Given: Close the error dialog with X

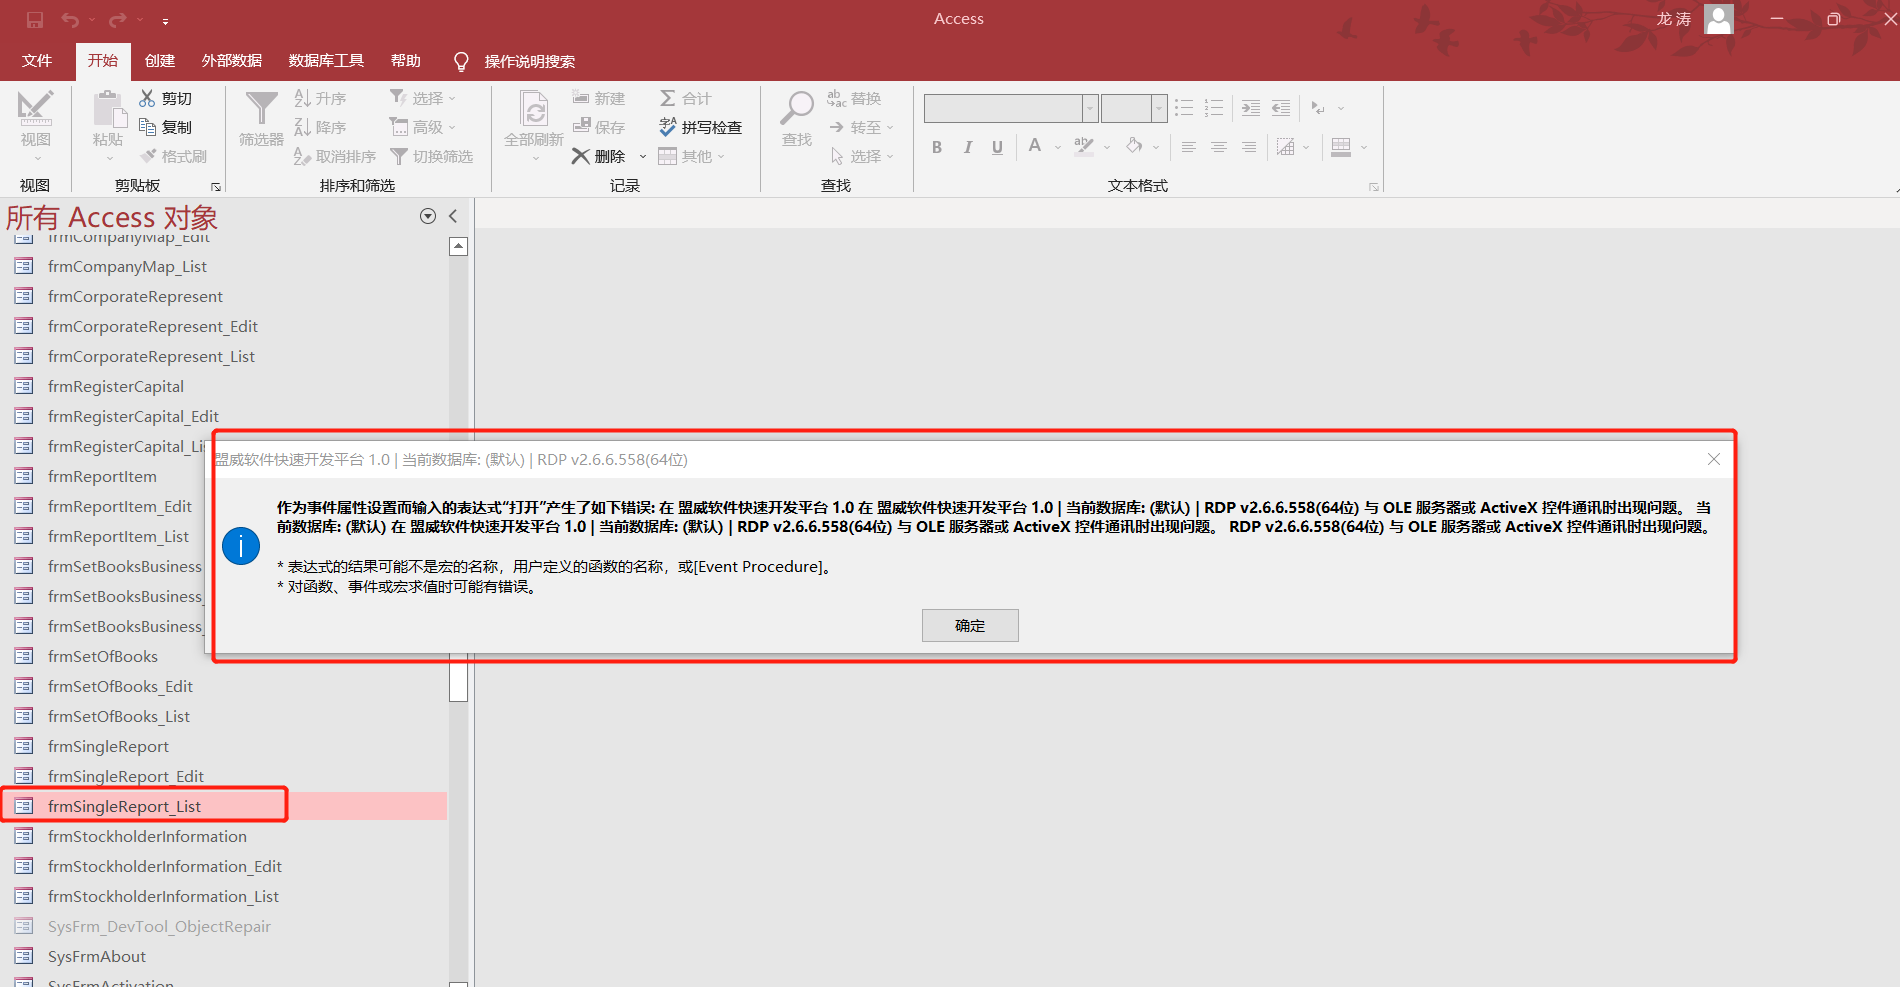Looking at the screenshot, I should (x=1714, y=459).
